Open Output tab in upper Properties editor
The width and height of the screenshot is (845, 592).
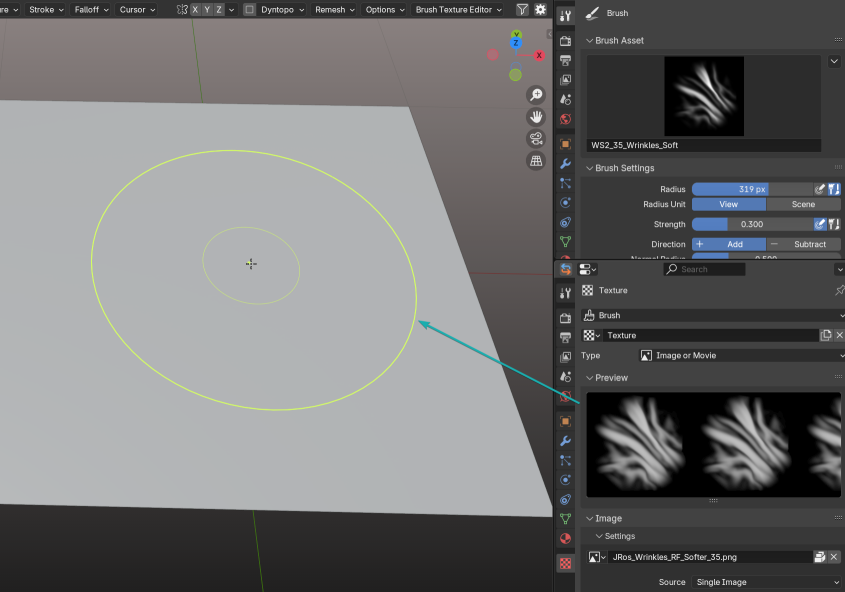[x=565, y=60]
